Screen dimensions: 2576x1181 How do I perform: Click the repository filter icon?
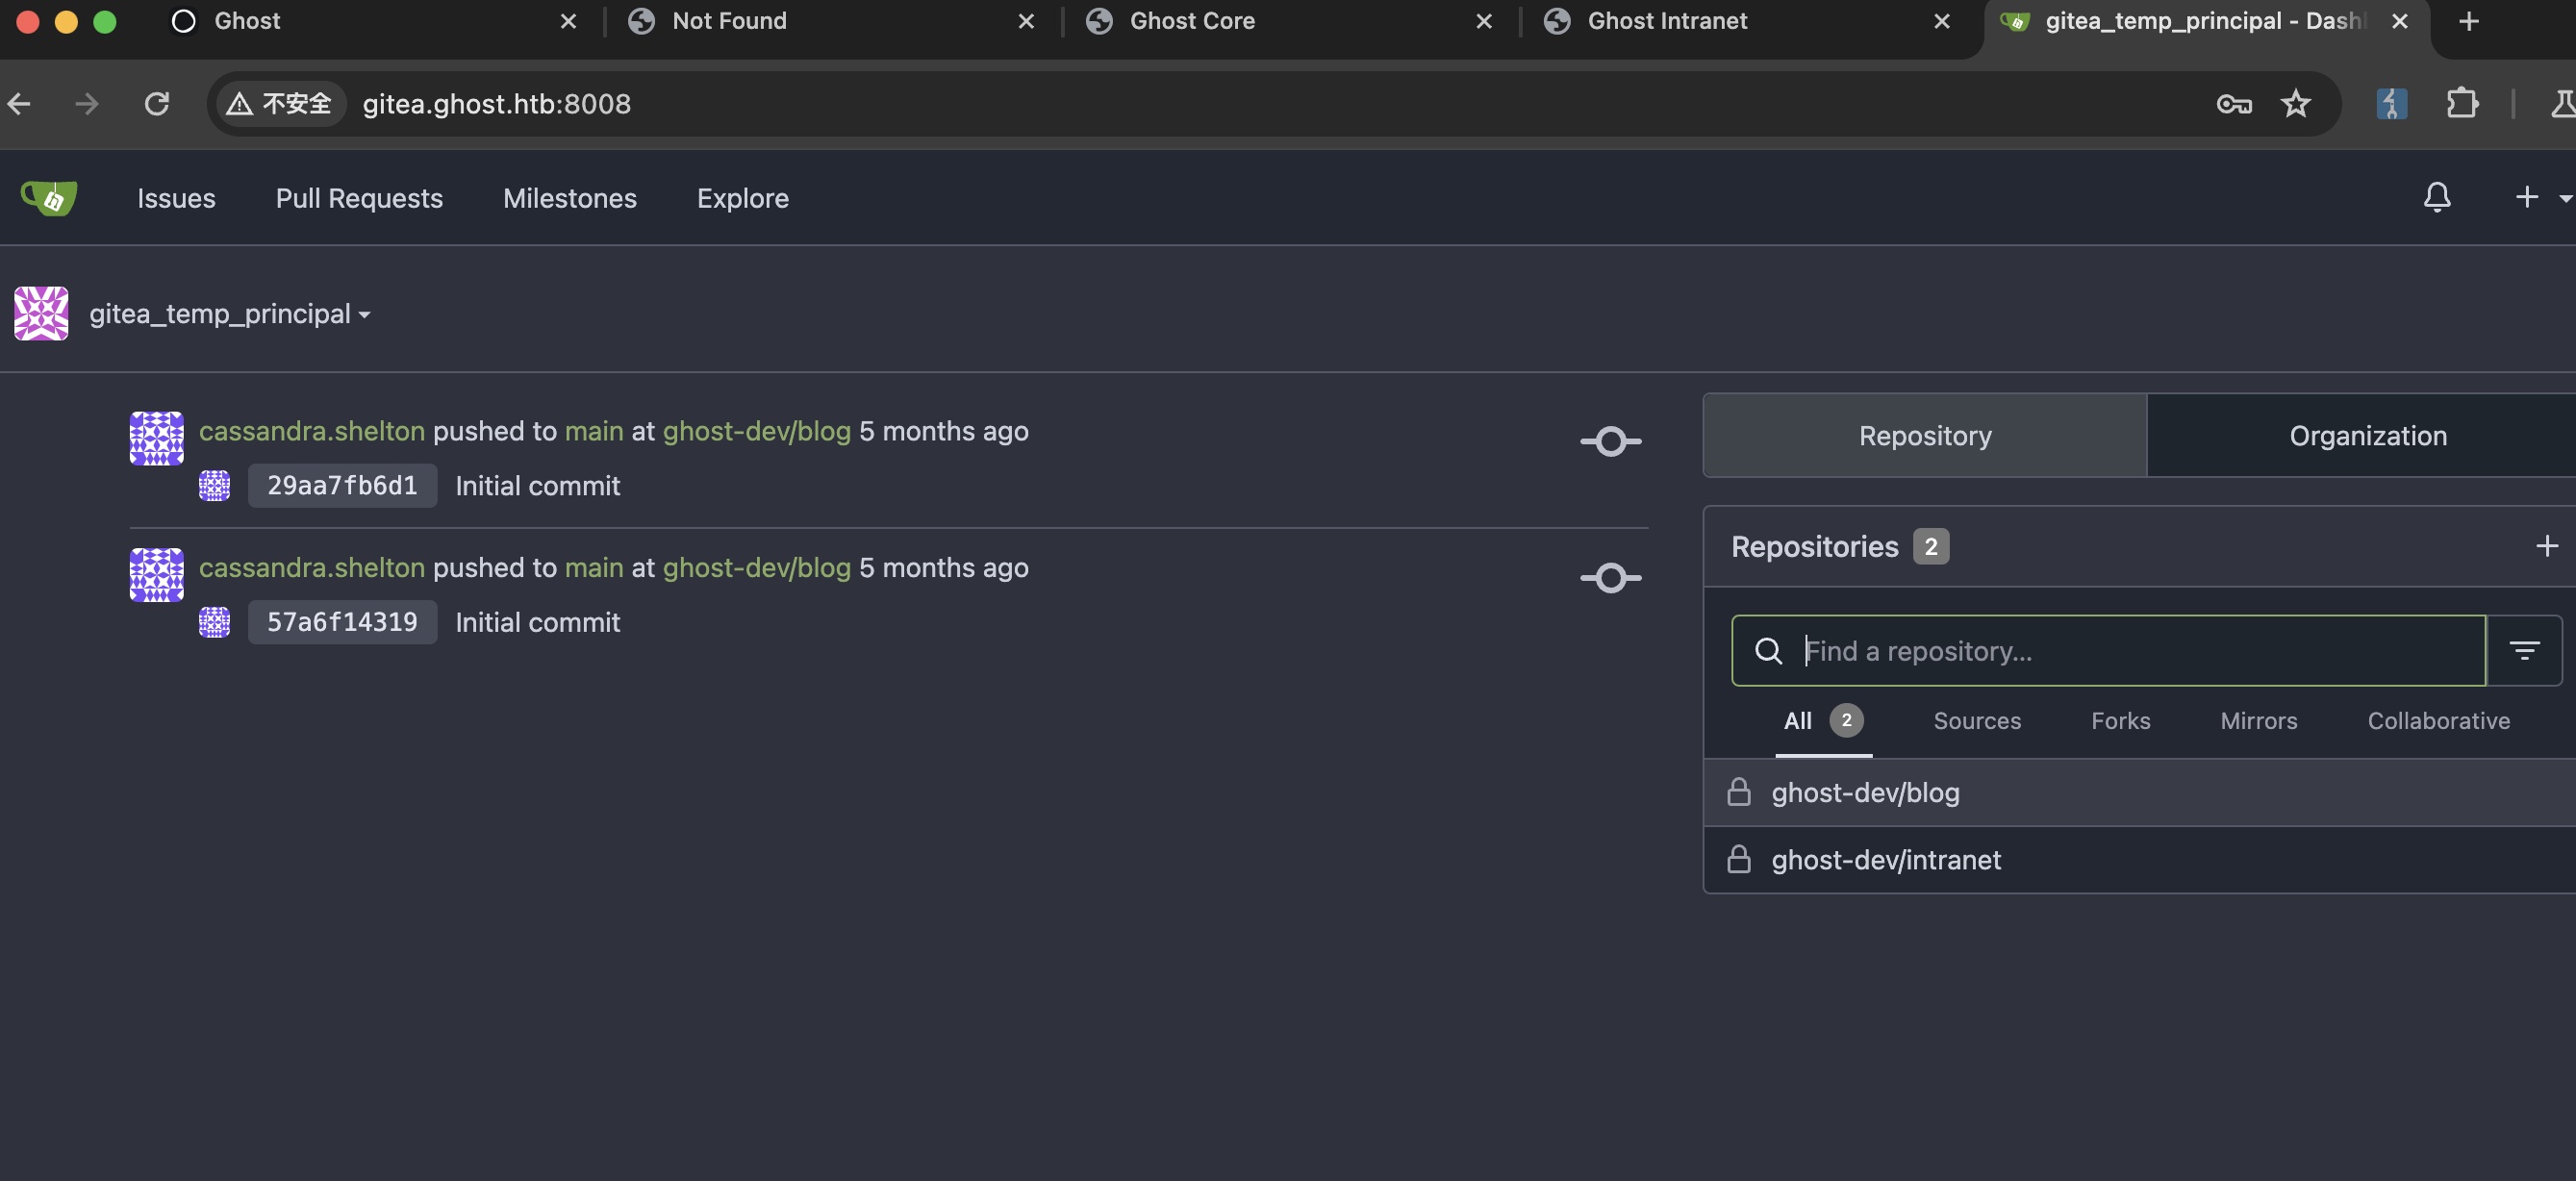(x=2523, y=651)
